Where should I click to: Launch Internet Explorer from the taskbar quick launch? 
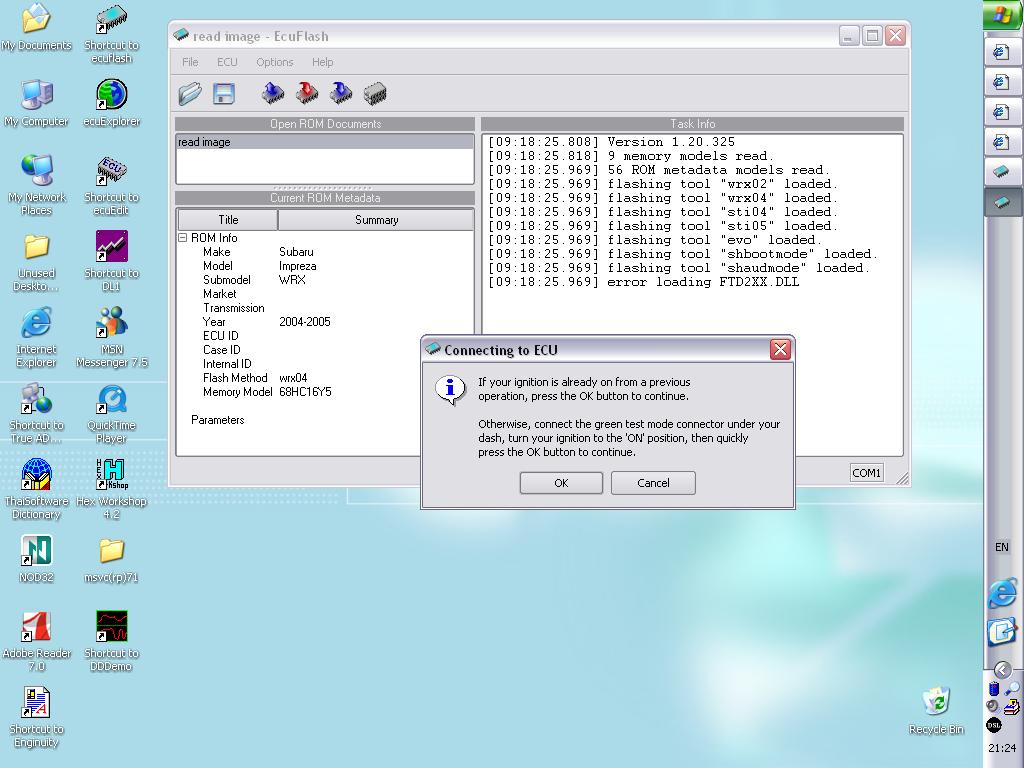tap(1002, 593)
